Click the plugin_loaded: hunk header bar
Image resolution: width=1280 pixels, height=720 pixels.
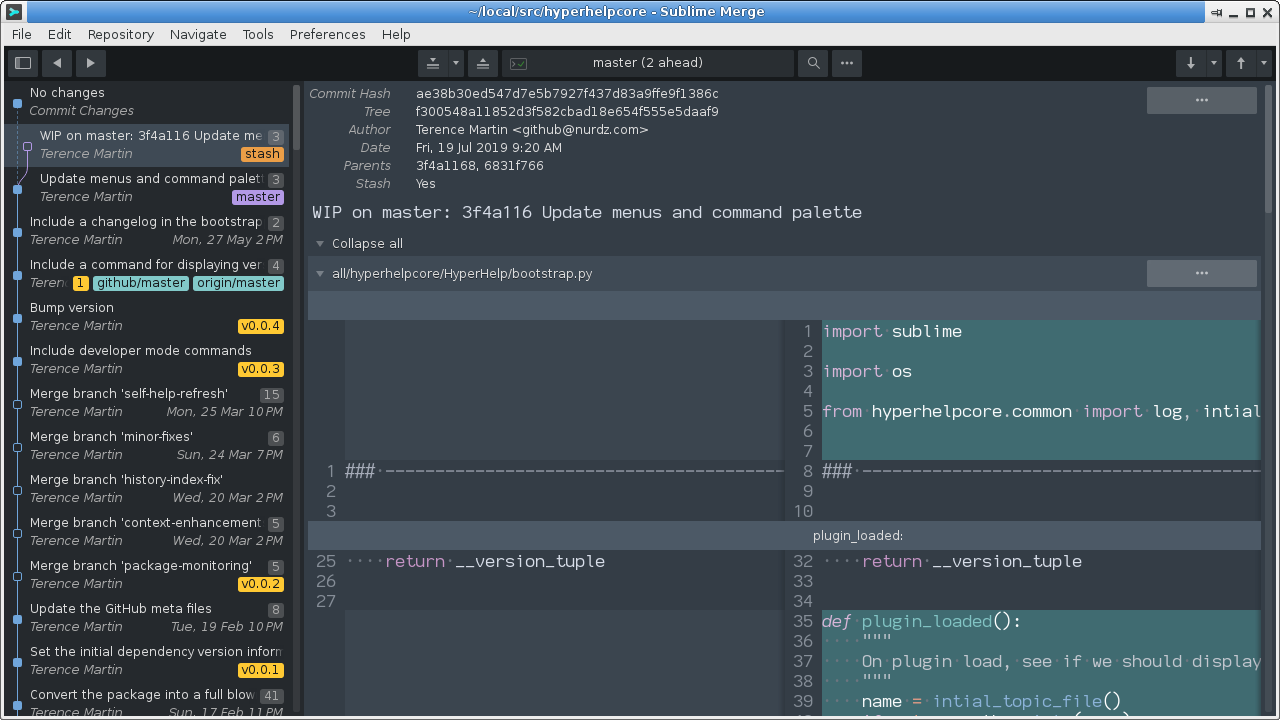coord(784,535)
